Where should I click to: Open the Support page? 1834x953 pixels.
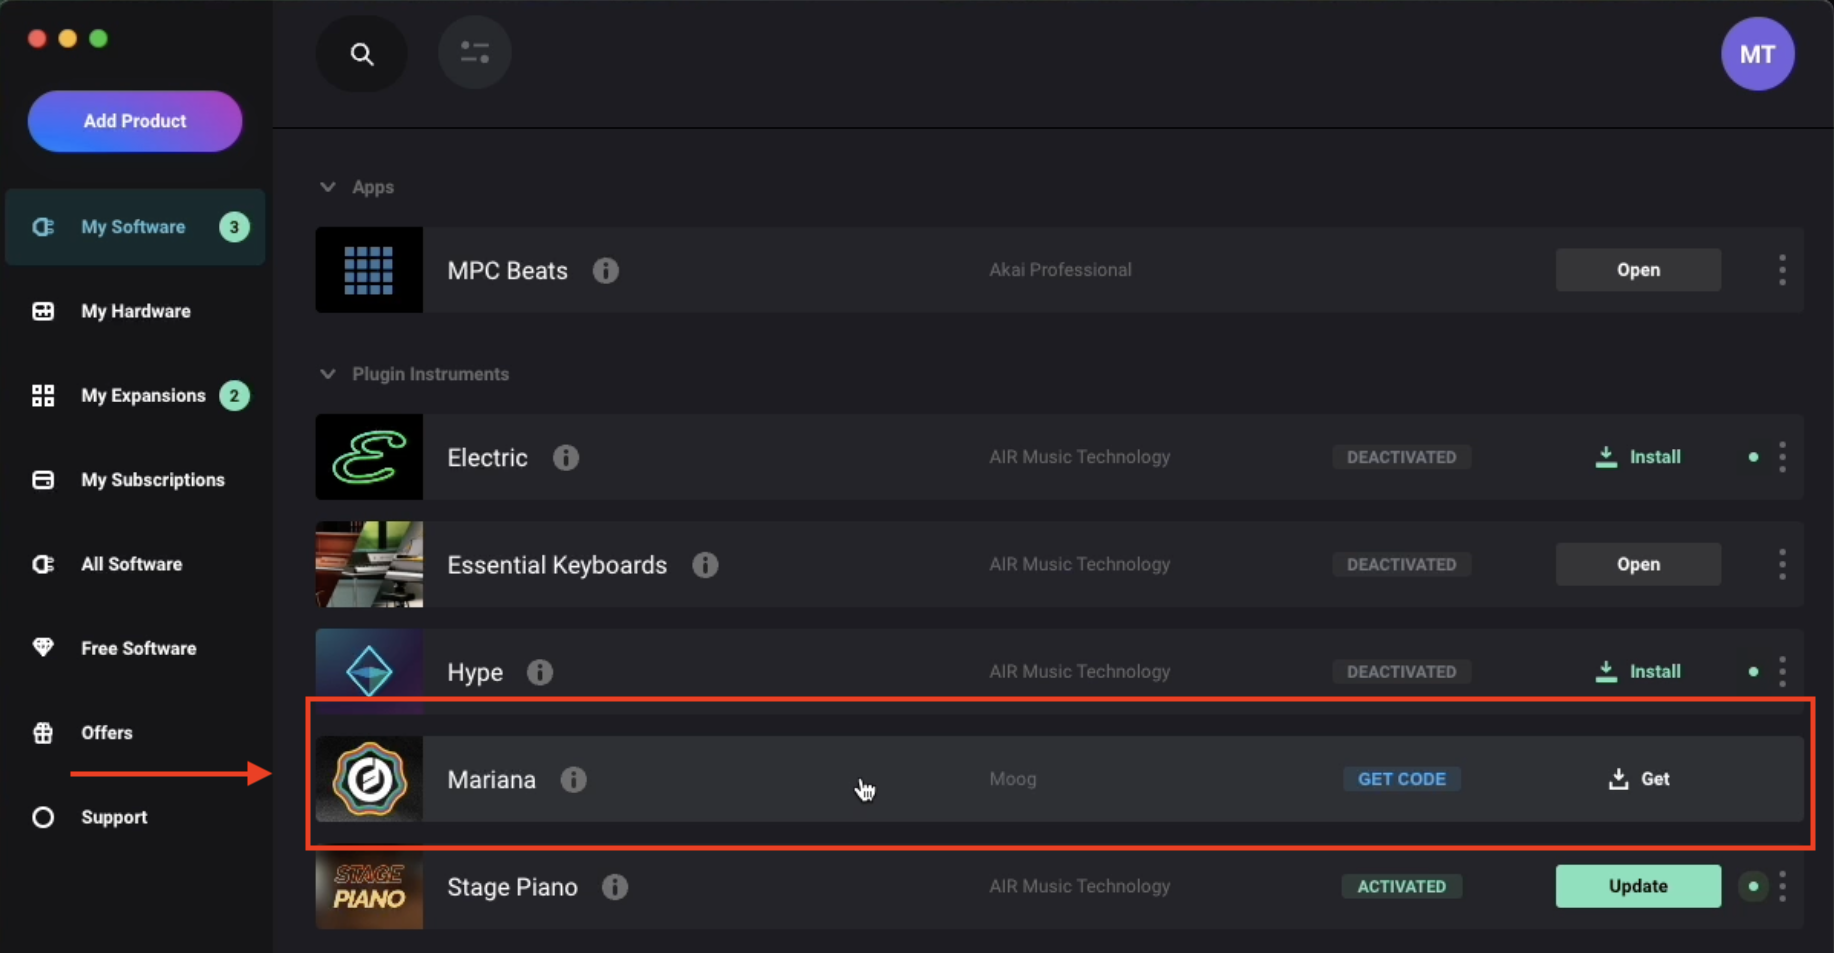135,817
